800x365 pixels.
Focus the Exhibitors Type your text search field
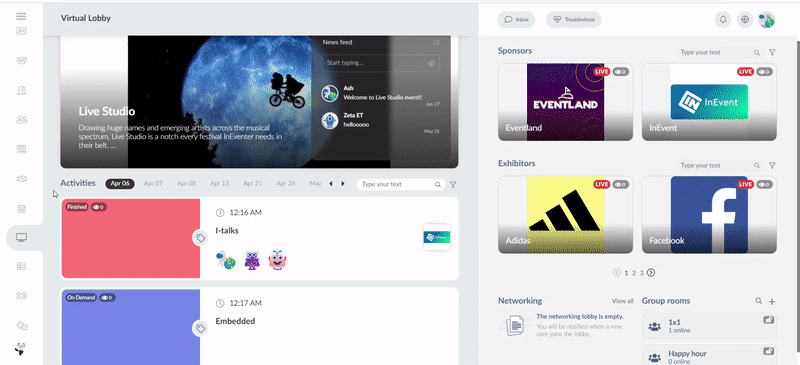click(x=718, y=165)
